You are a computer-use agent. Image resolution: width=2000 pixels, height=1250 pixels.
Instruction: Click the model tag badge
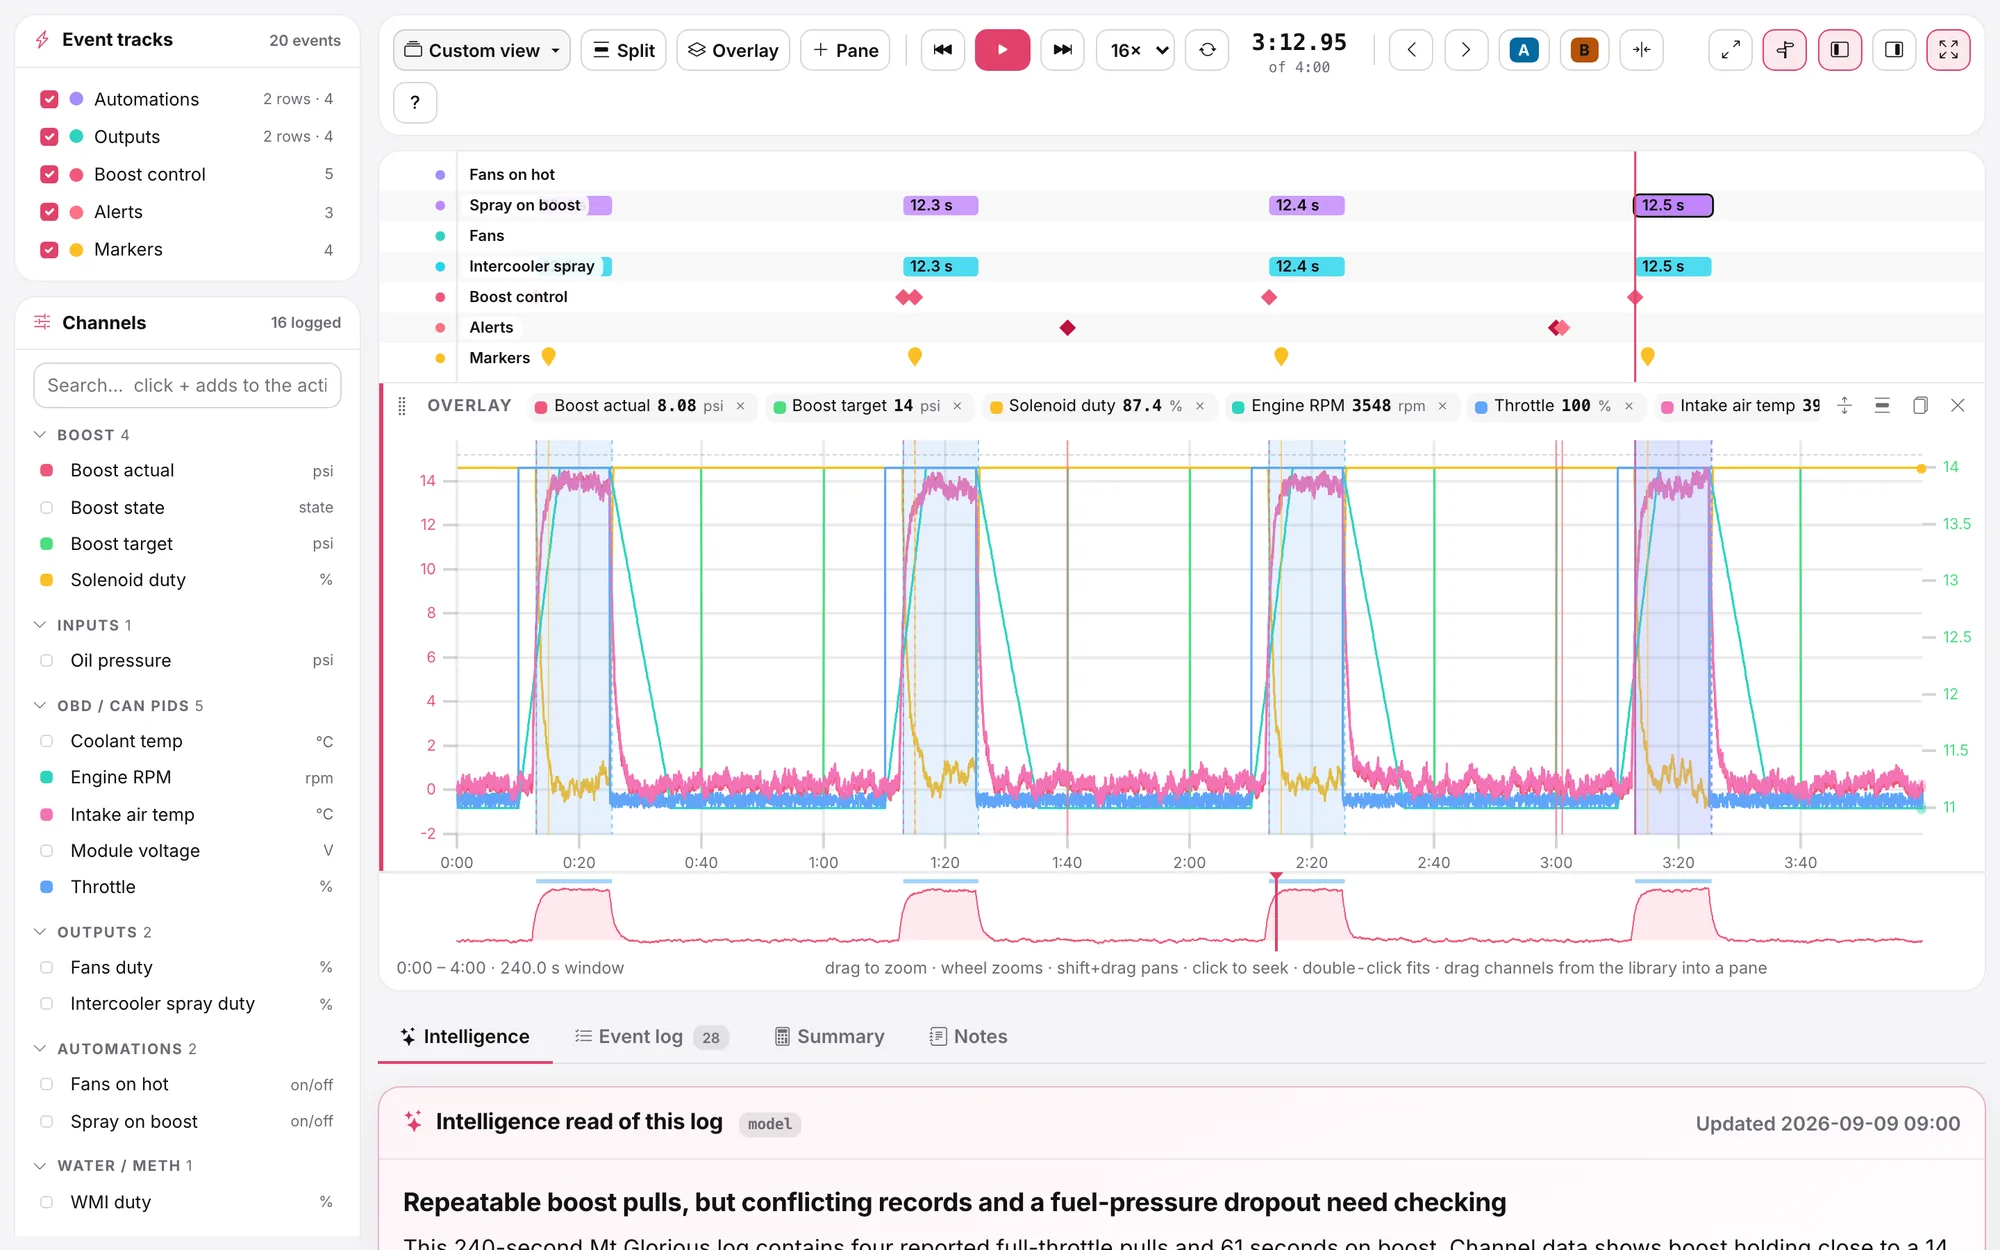point(770,1124)
